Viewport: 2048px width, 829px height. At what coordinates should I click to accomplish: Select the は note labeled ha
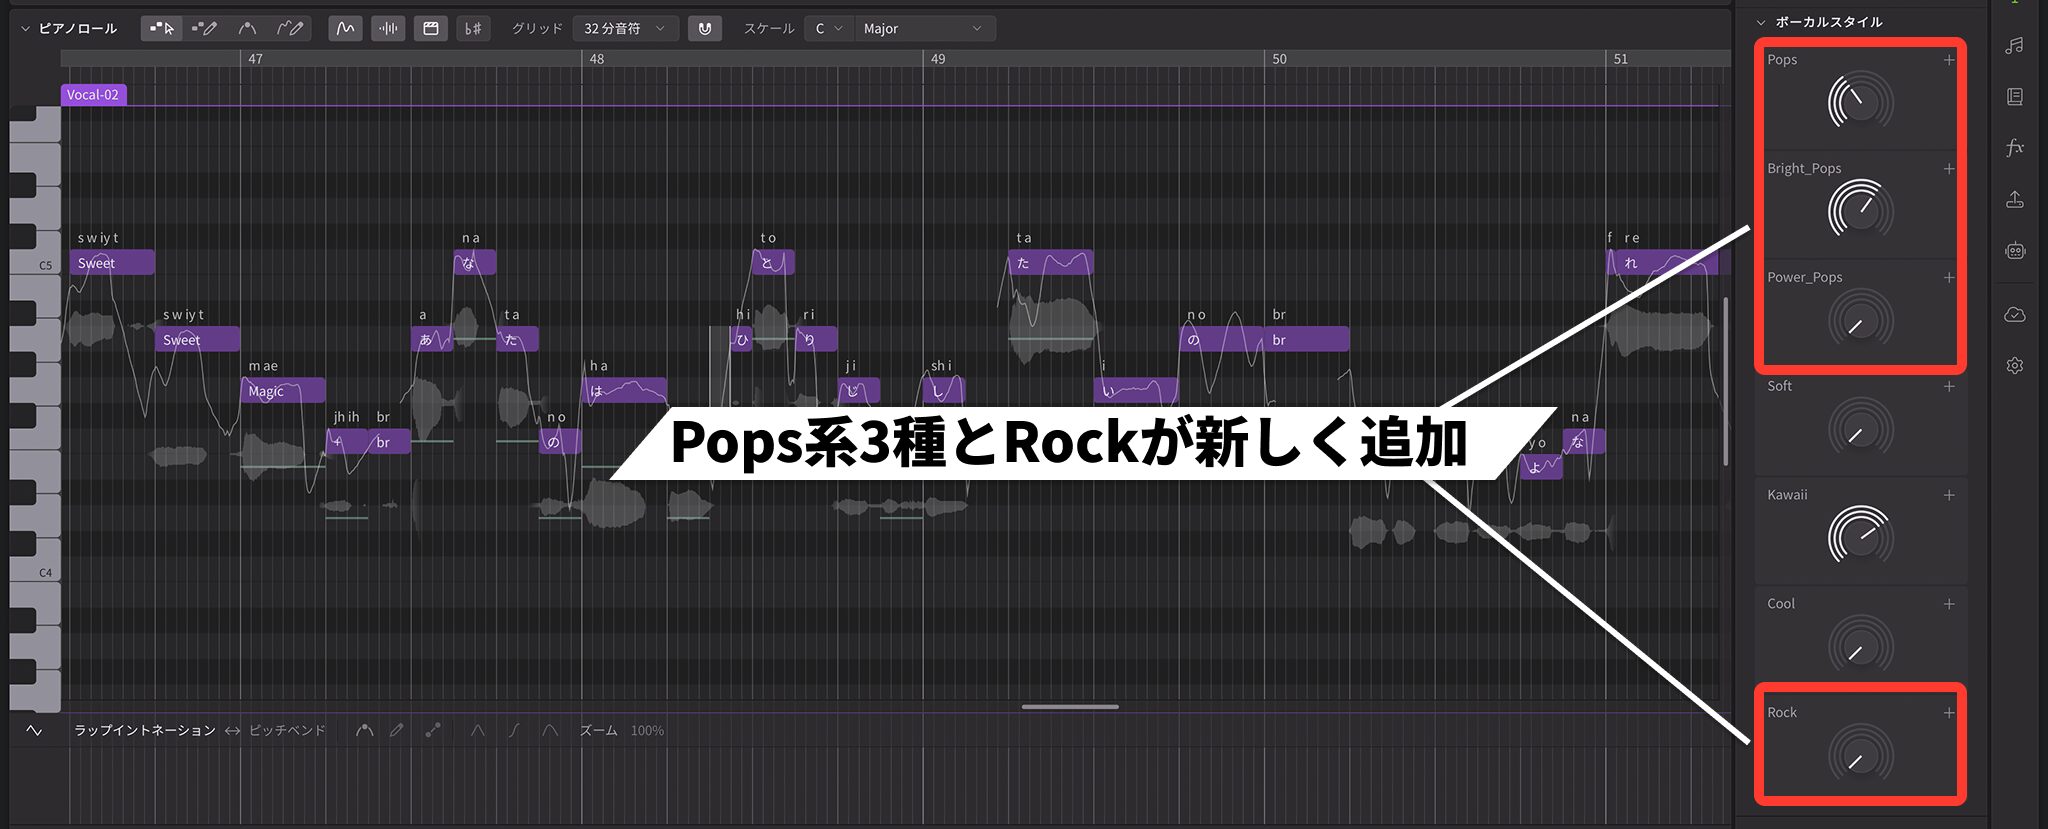(x=625, y=391)
